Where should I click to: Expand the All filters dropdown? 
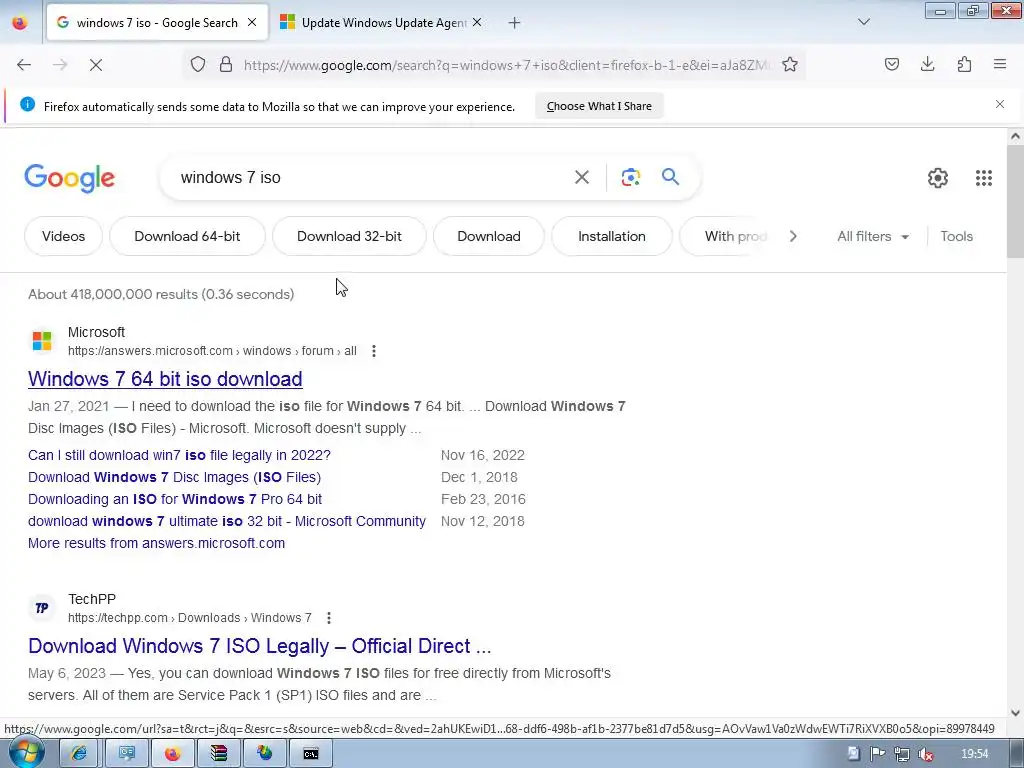tap(872, 236)
